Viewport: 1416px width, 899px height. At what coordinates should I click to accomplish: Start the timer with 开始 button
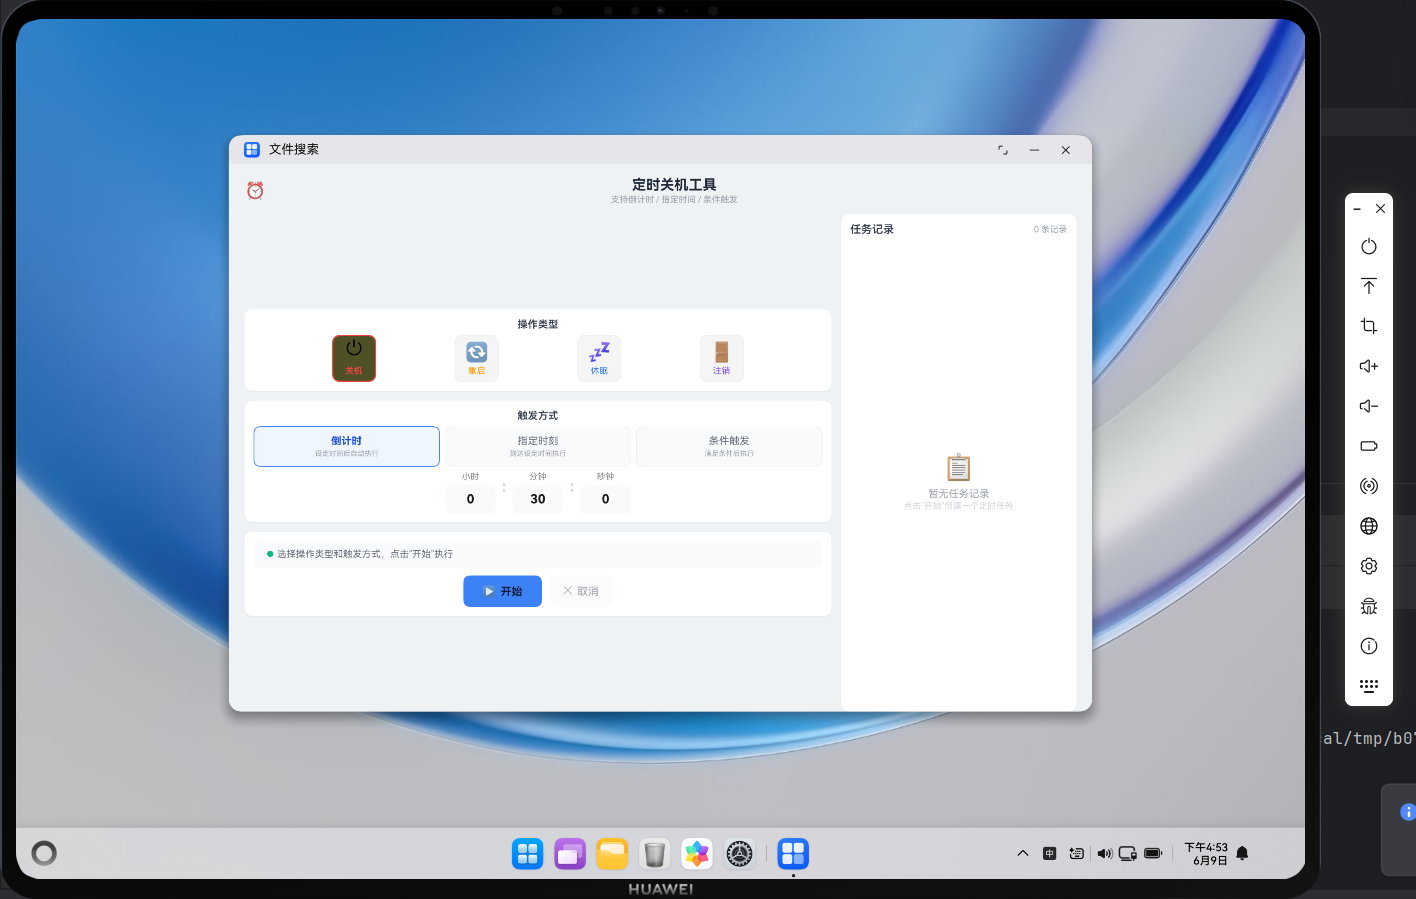502,591
